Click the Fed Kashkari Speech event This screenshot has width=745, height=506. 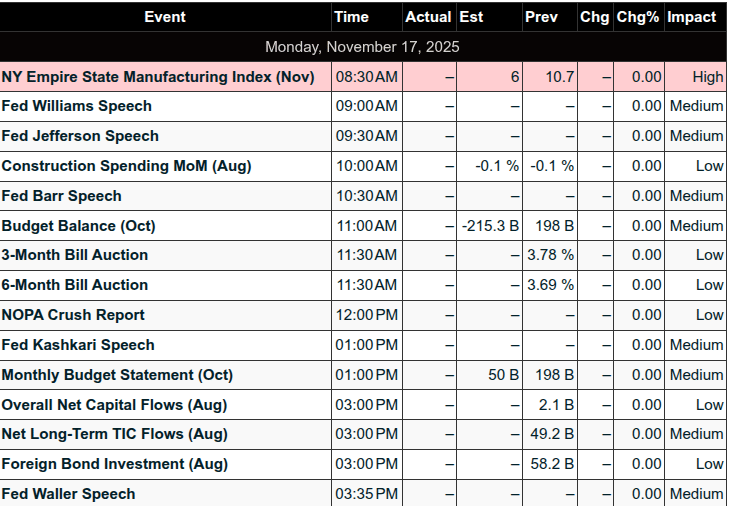[x=78, y=345]
